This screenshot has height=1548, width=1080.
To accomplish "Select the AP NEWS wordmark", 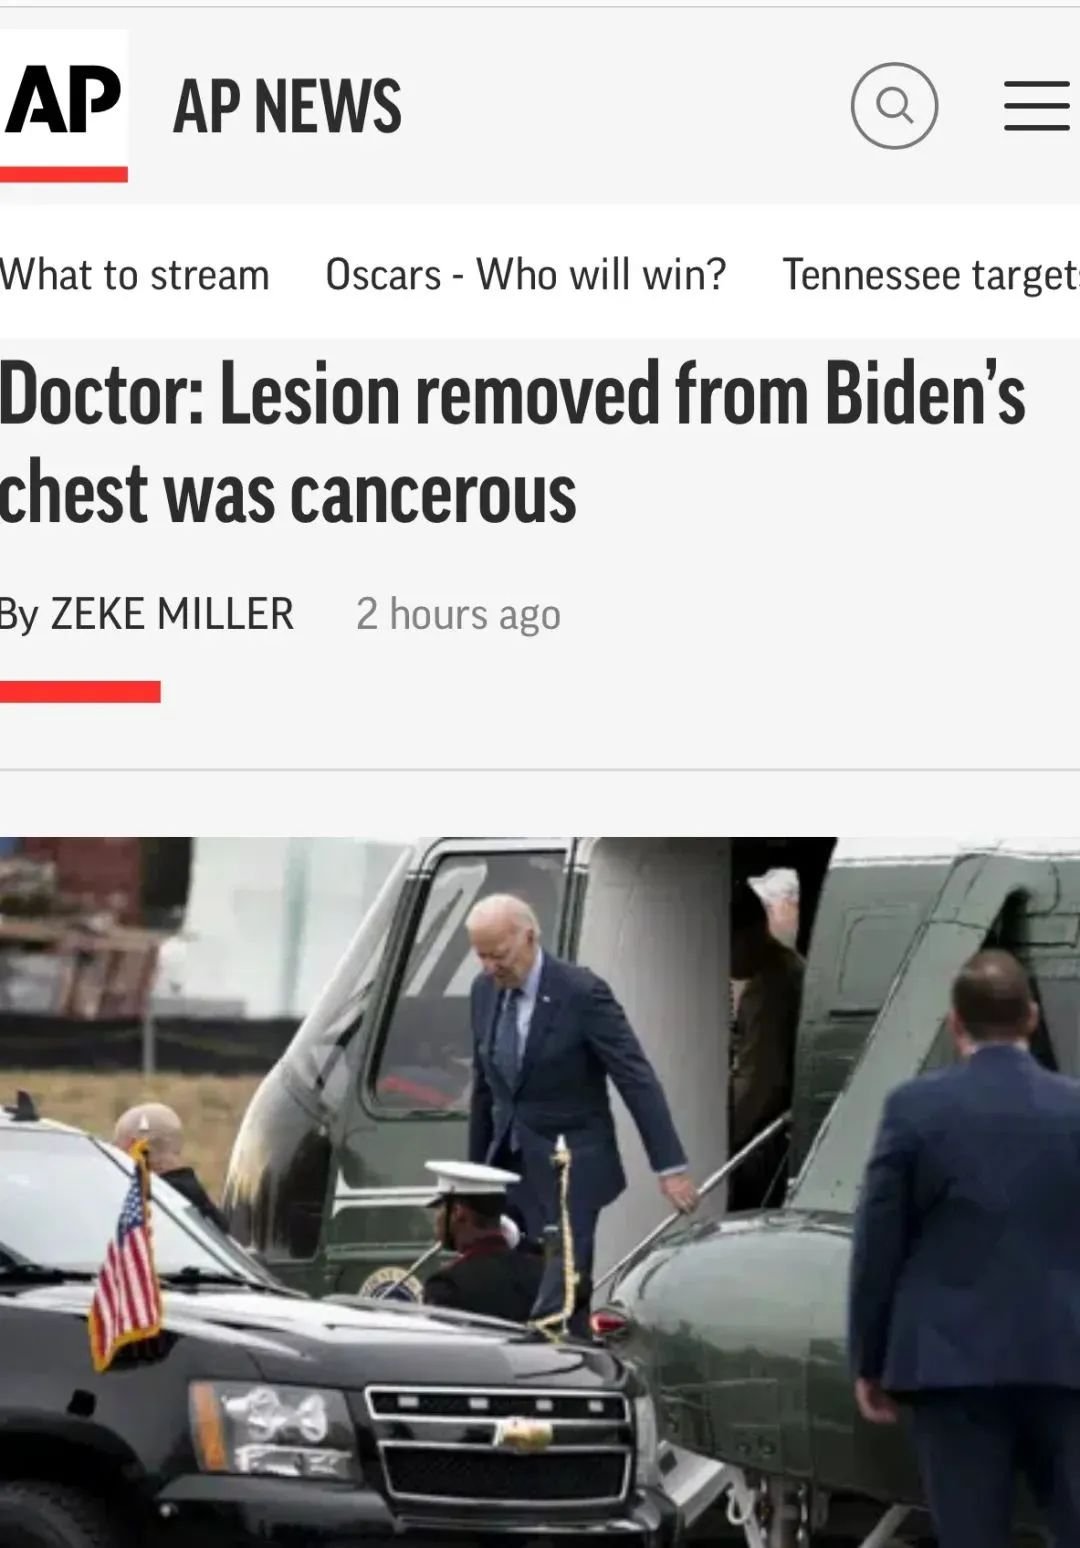I will (287, 106).
